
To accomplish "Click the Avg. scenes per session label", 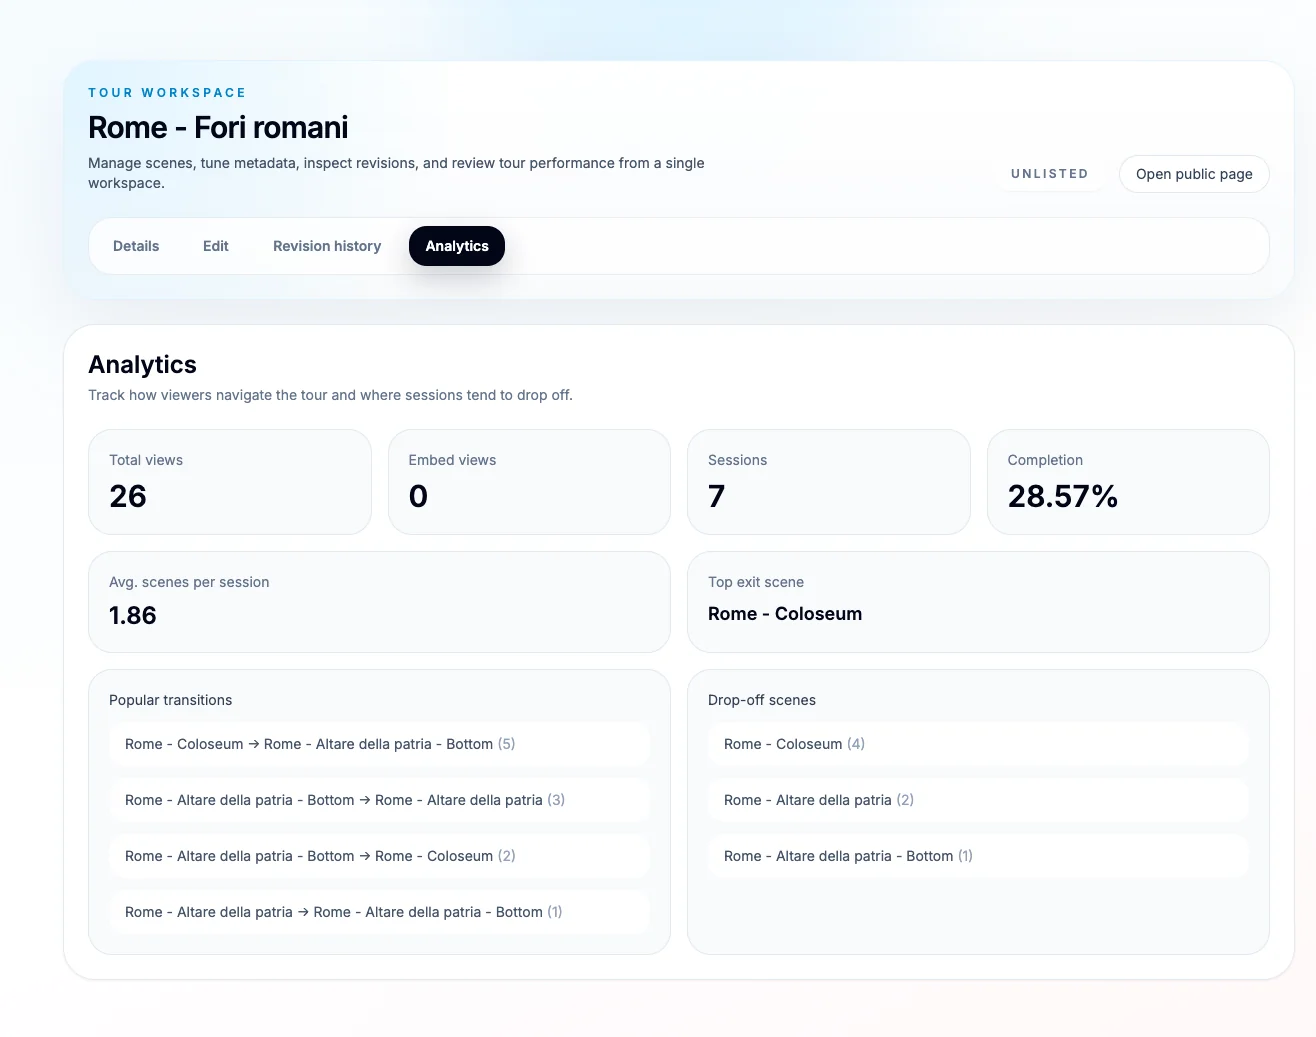I will click(189, 582).
